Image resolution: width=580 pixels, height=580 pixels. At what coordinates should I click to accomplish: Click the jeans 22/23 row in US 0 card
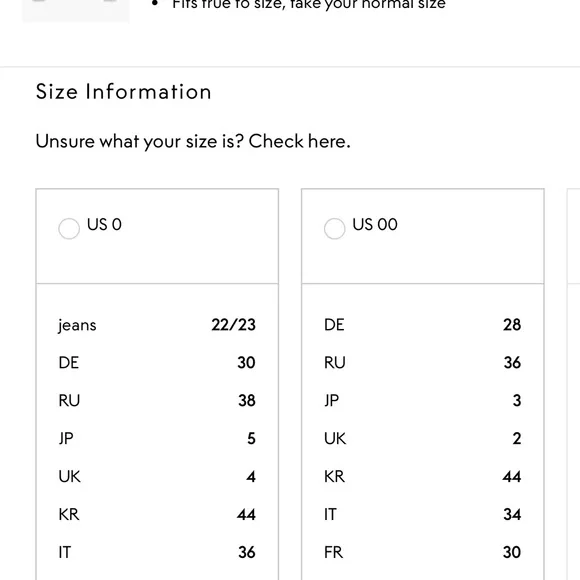[157, 325]
